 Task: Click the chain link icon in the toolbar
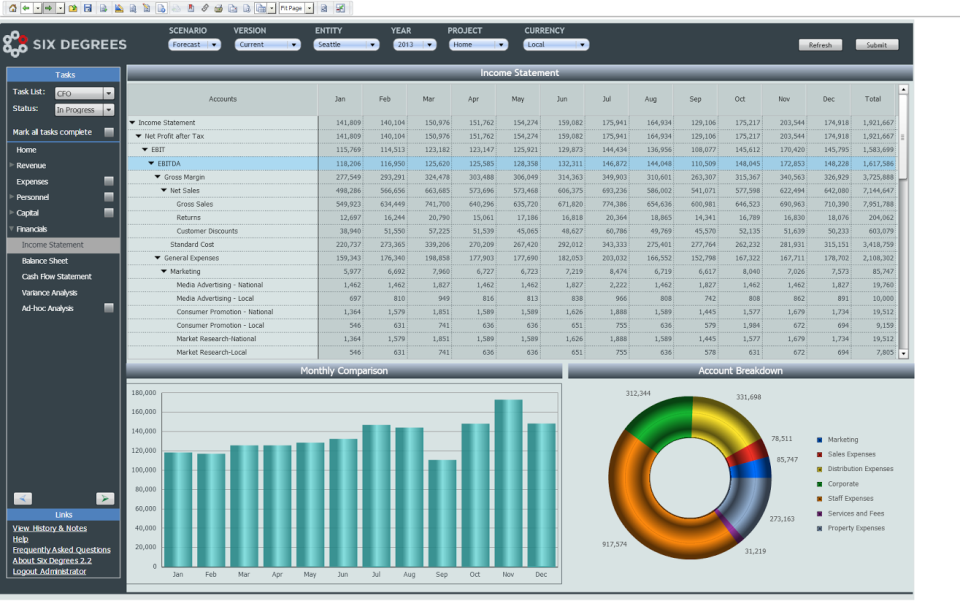pos(204,9)
